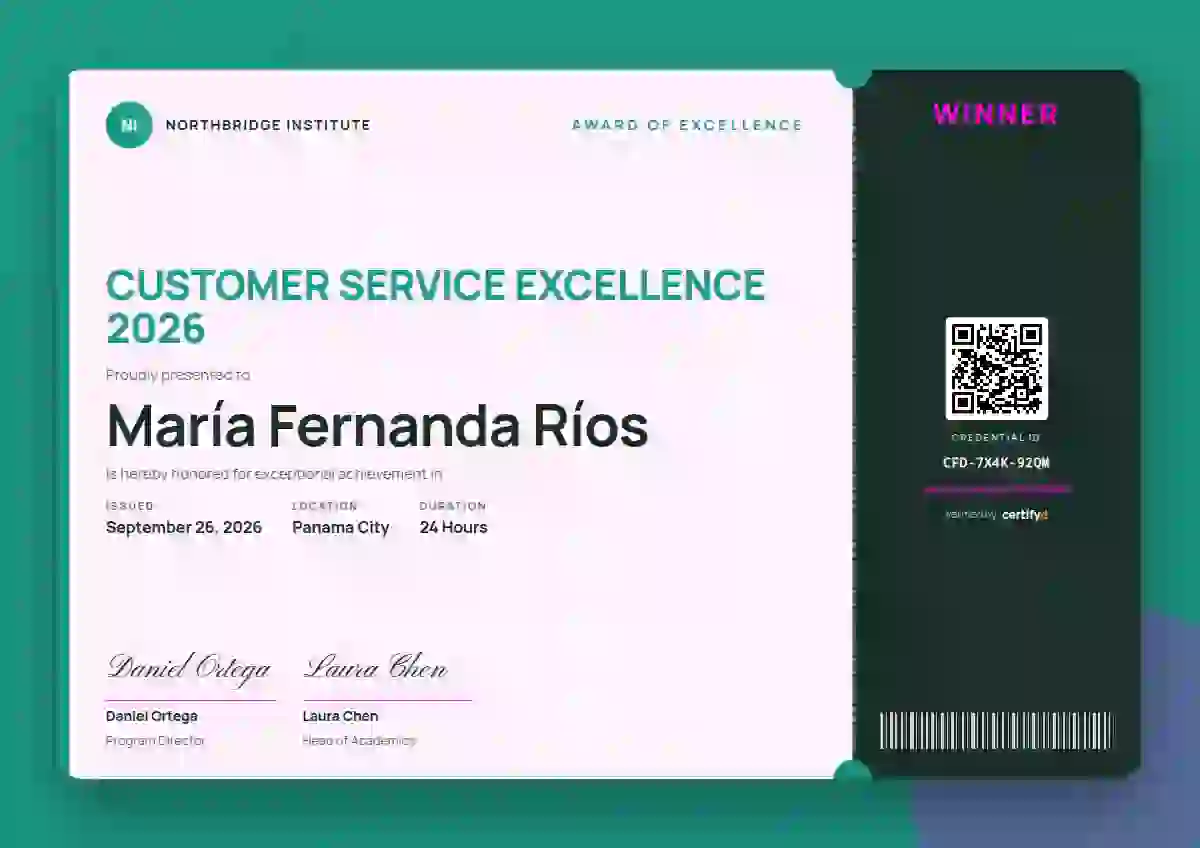Click the date September 26, 2026
This screenshot has width=1200, height=848.
[x=184, y=527]
